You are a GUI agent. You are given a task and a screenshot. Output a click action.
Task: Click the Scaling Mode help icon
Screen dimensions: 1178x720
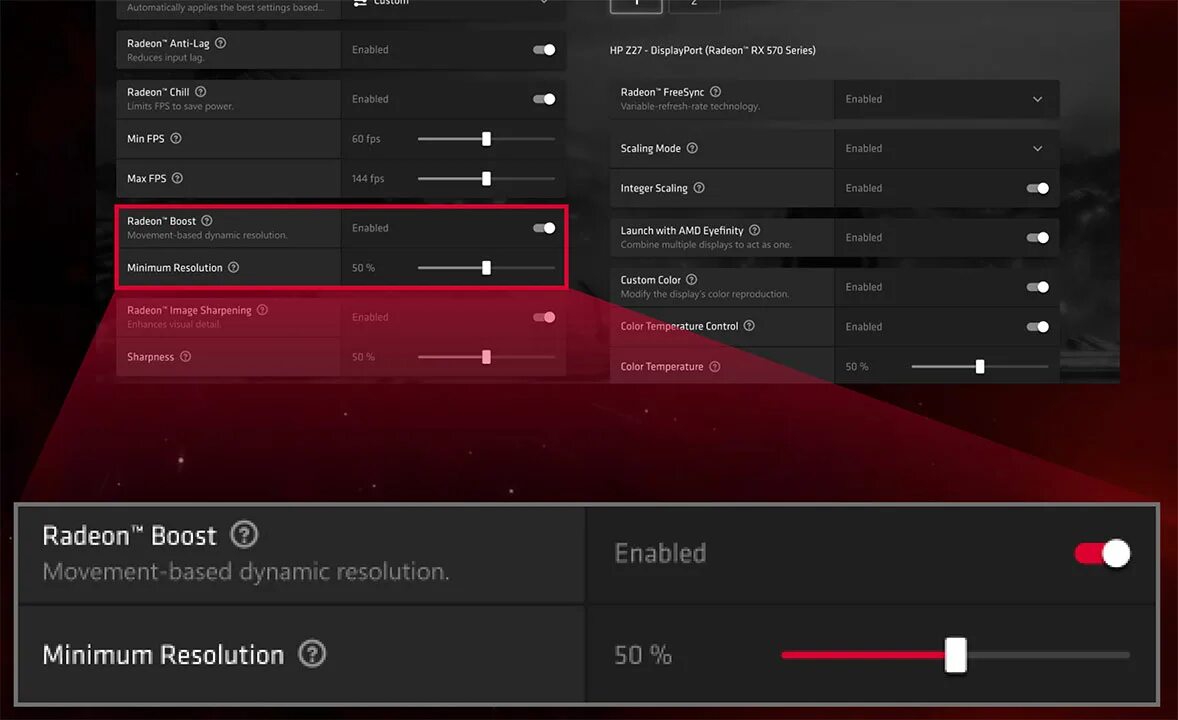[692, 148]
